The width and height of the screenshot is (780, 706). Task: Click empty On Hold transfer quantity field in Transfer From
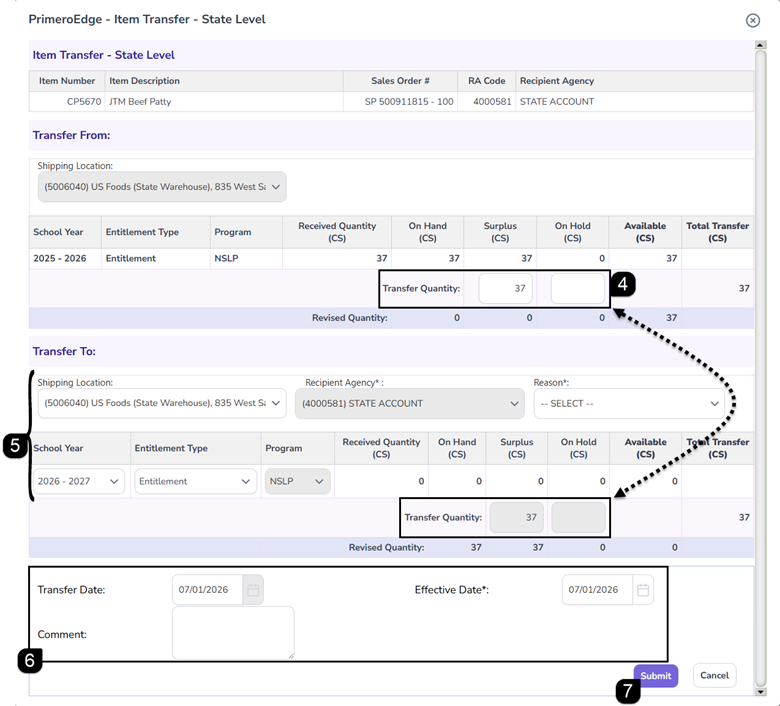[578, 289]
